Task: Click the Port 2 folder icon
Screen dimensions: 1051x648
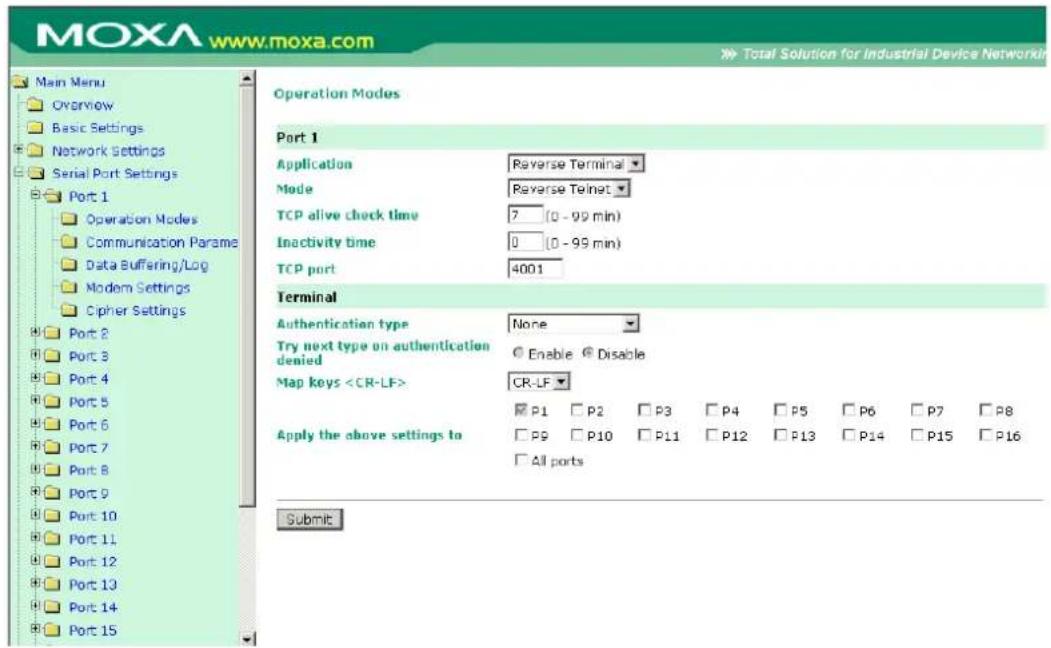Action: pos(52,334)
